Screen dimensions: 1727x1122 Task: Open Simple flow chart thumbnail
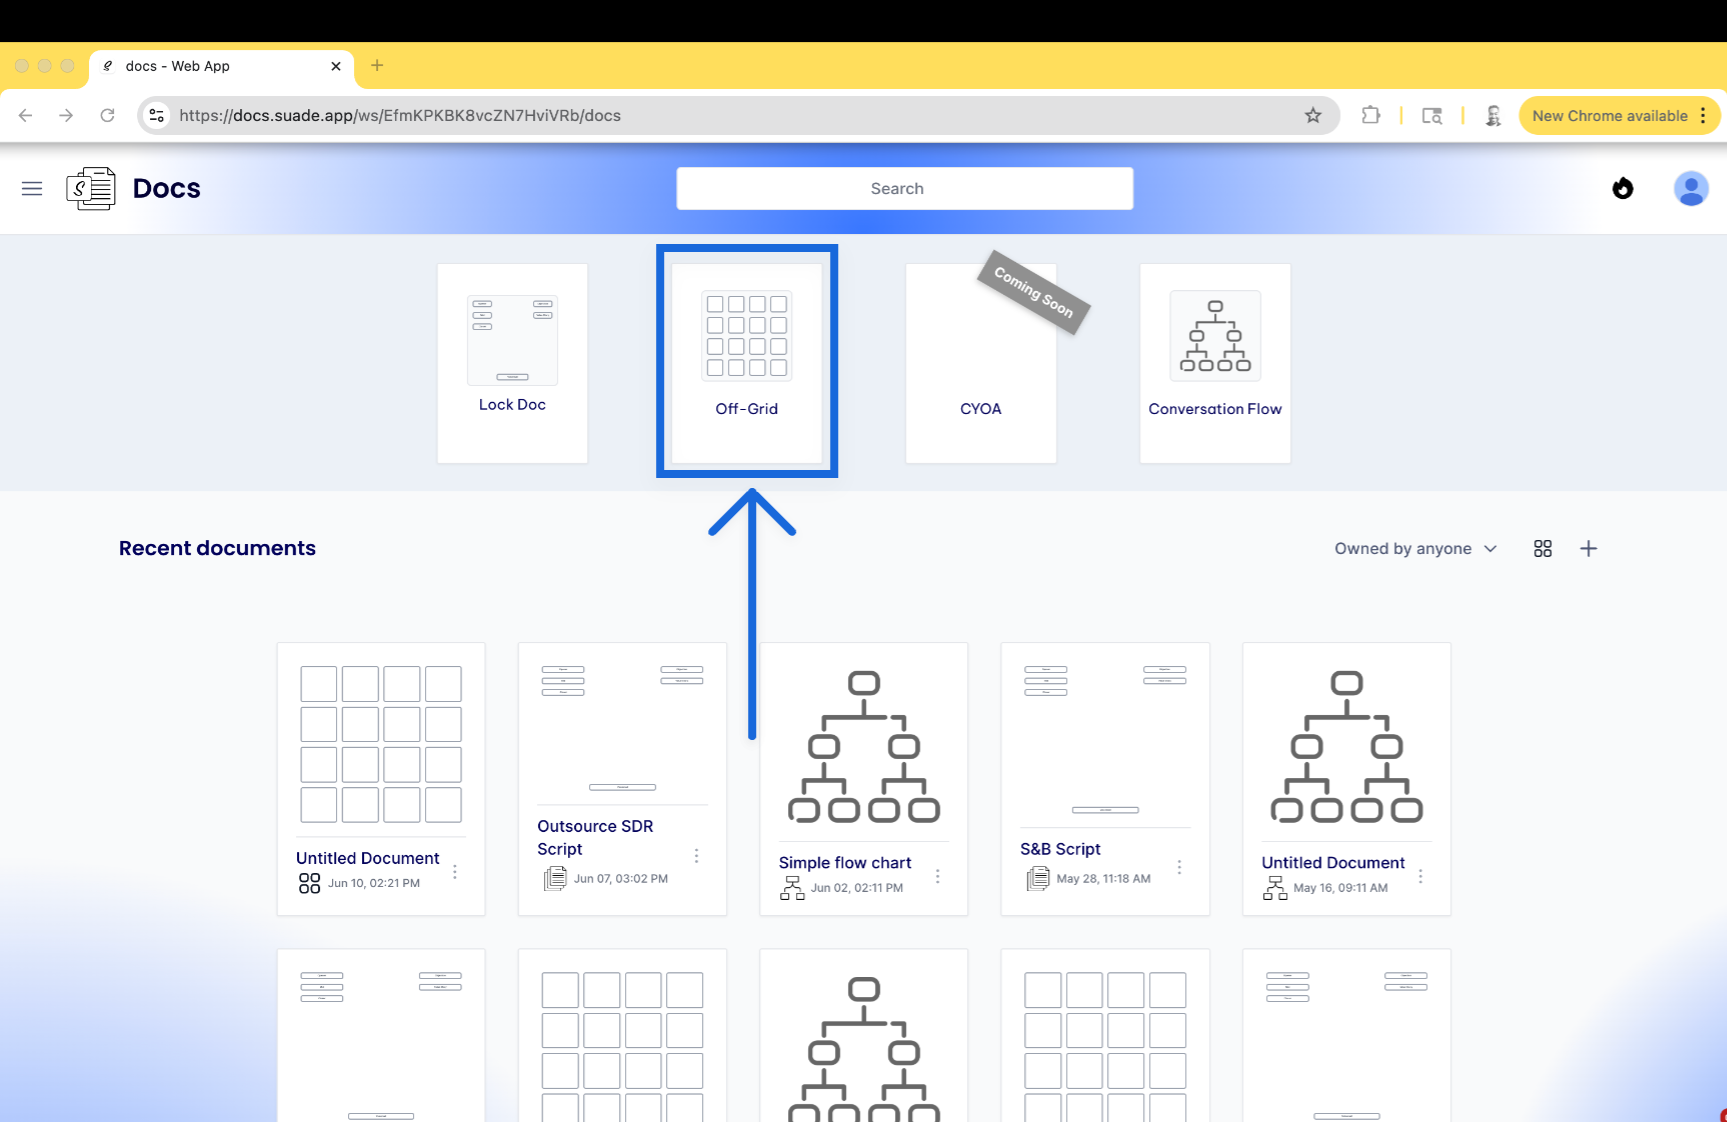(864, 747)
